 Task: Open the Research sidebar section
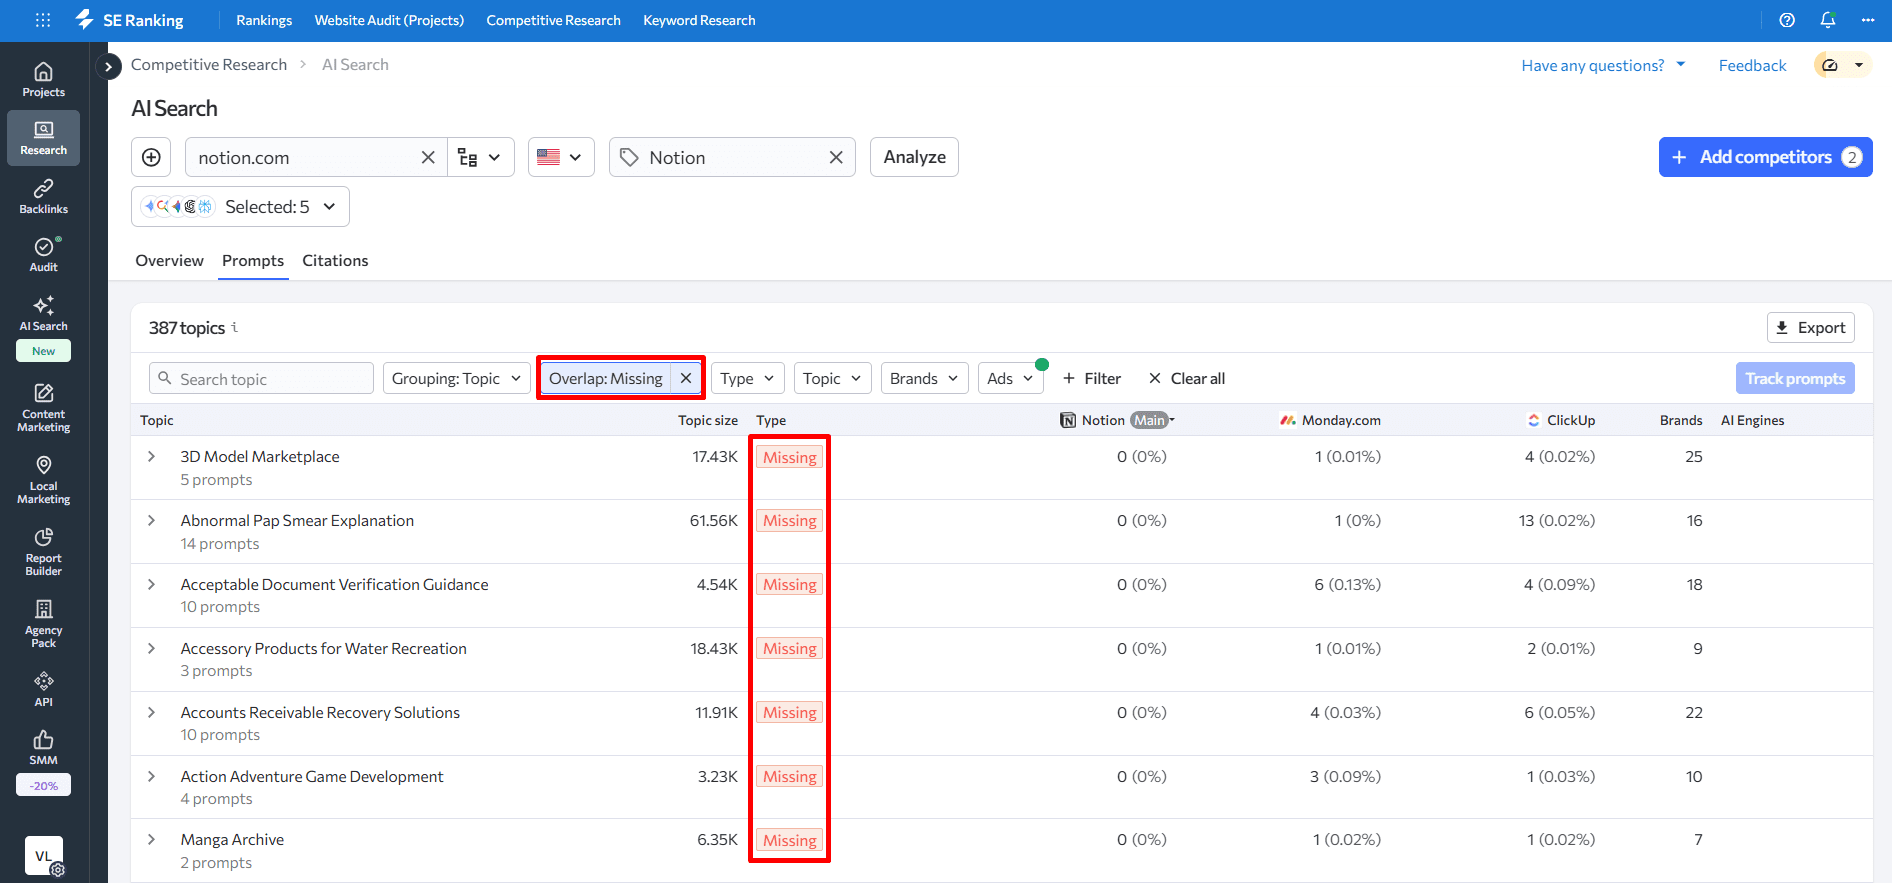click(43, 138)
